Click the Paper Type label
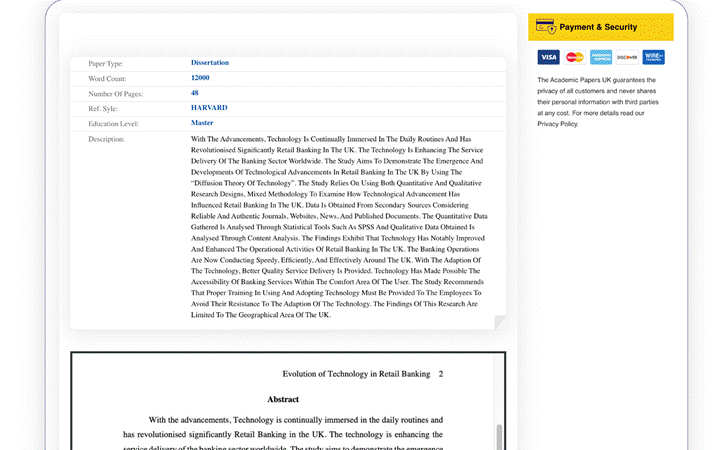714x450 pixels. pos(106,64)
